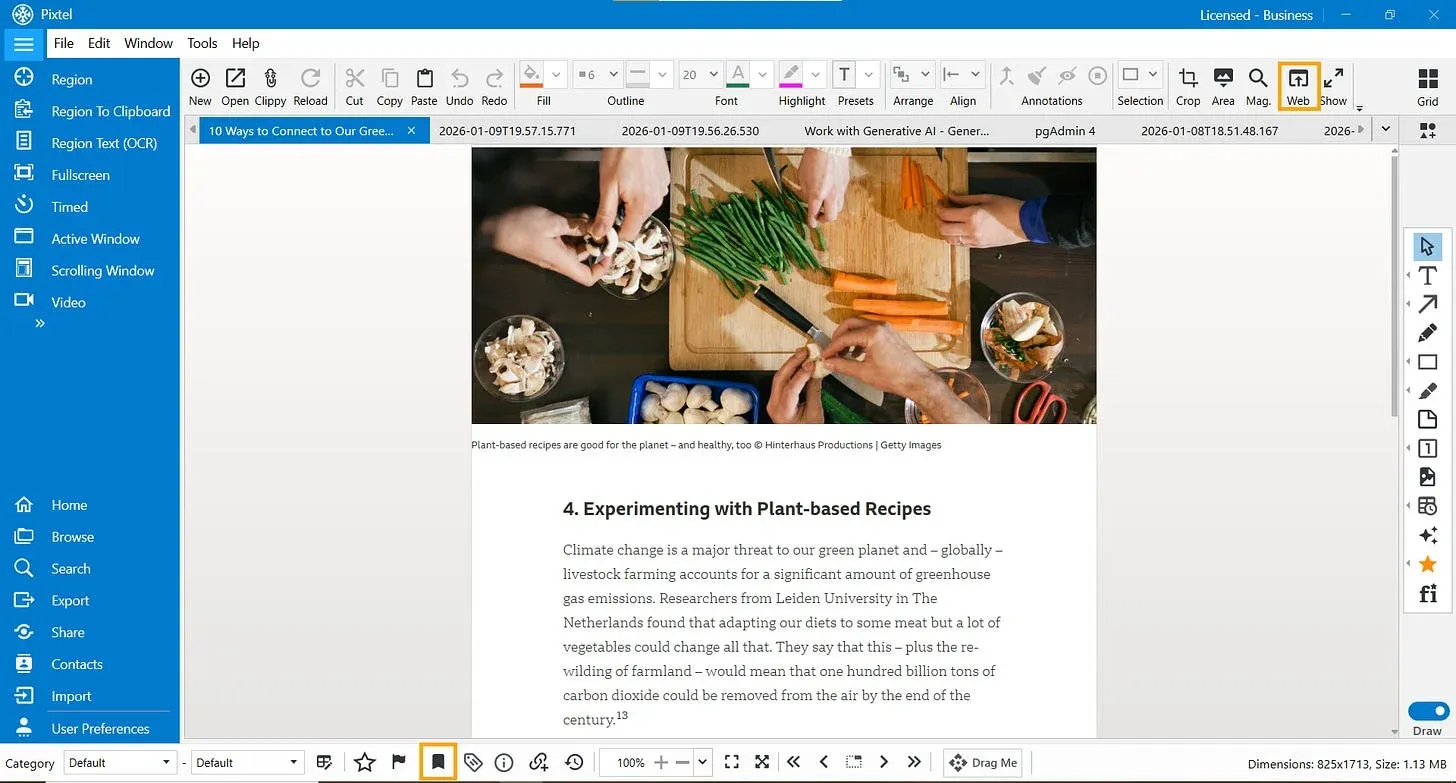Open the first Category Default dropdown
Screen dimensions: 1456x783
[x=120, y=762]
